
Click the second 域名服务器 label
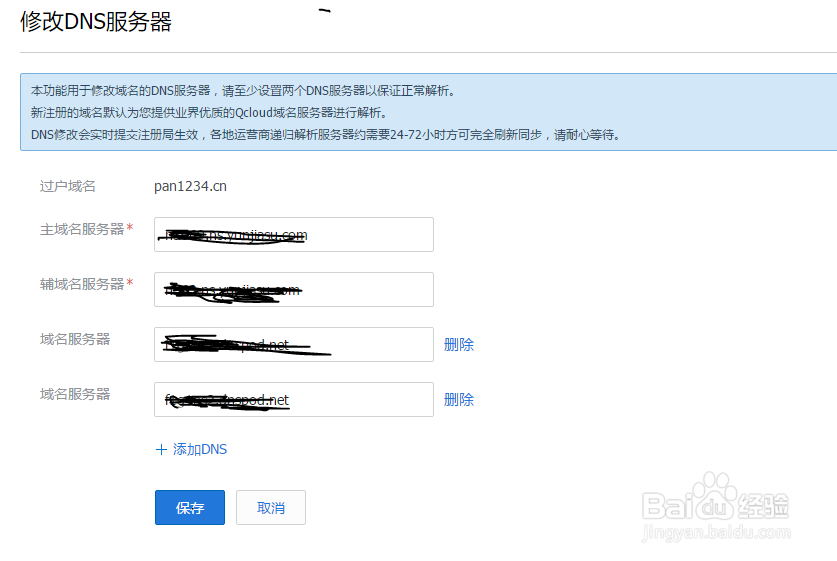75,394
